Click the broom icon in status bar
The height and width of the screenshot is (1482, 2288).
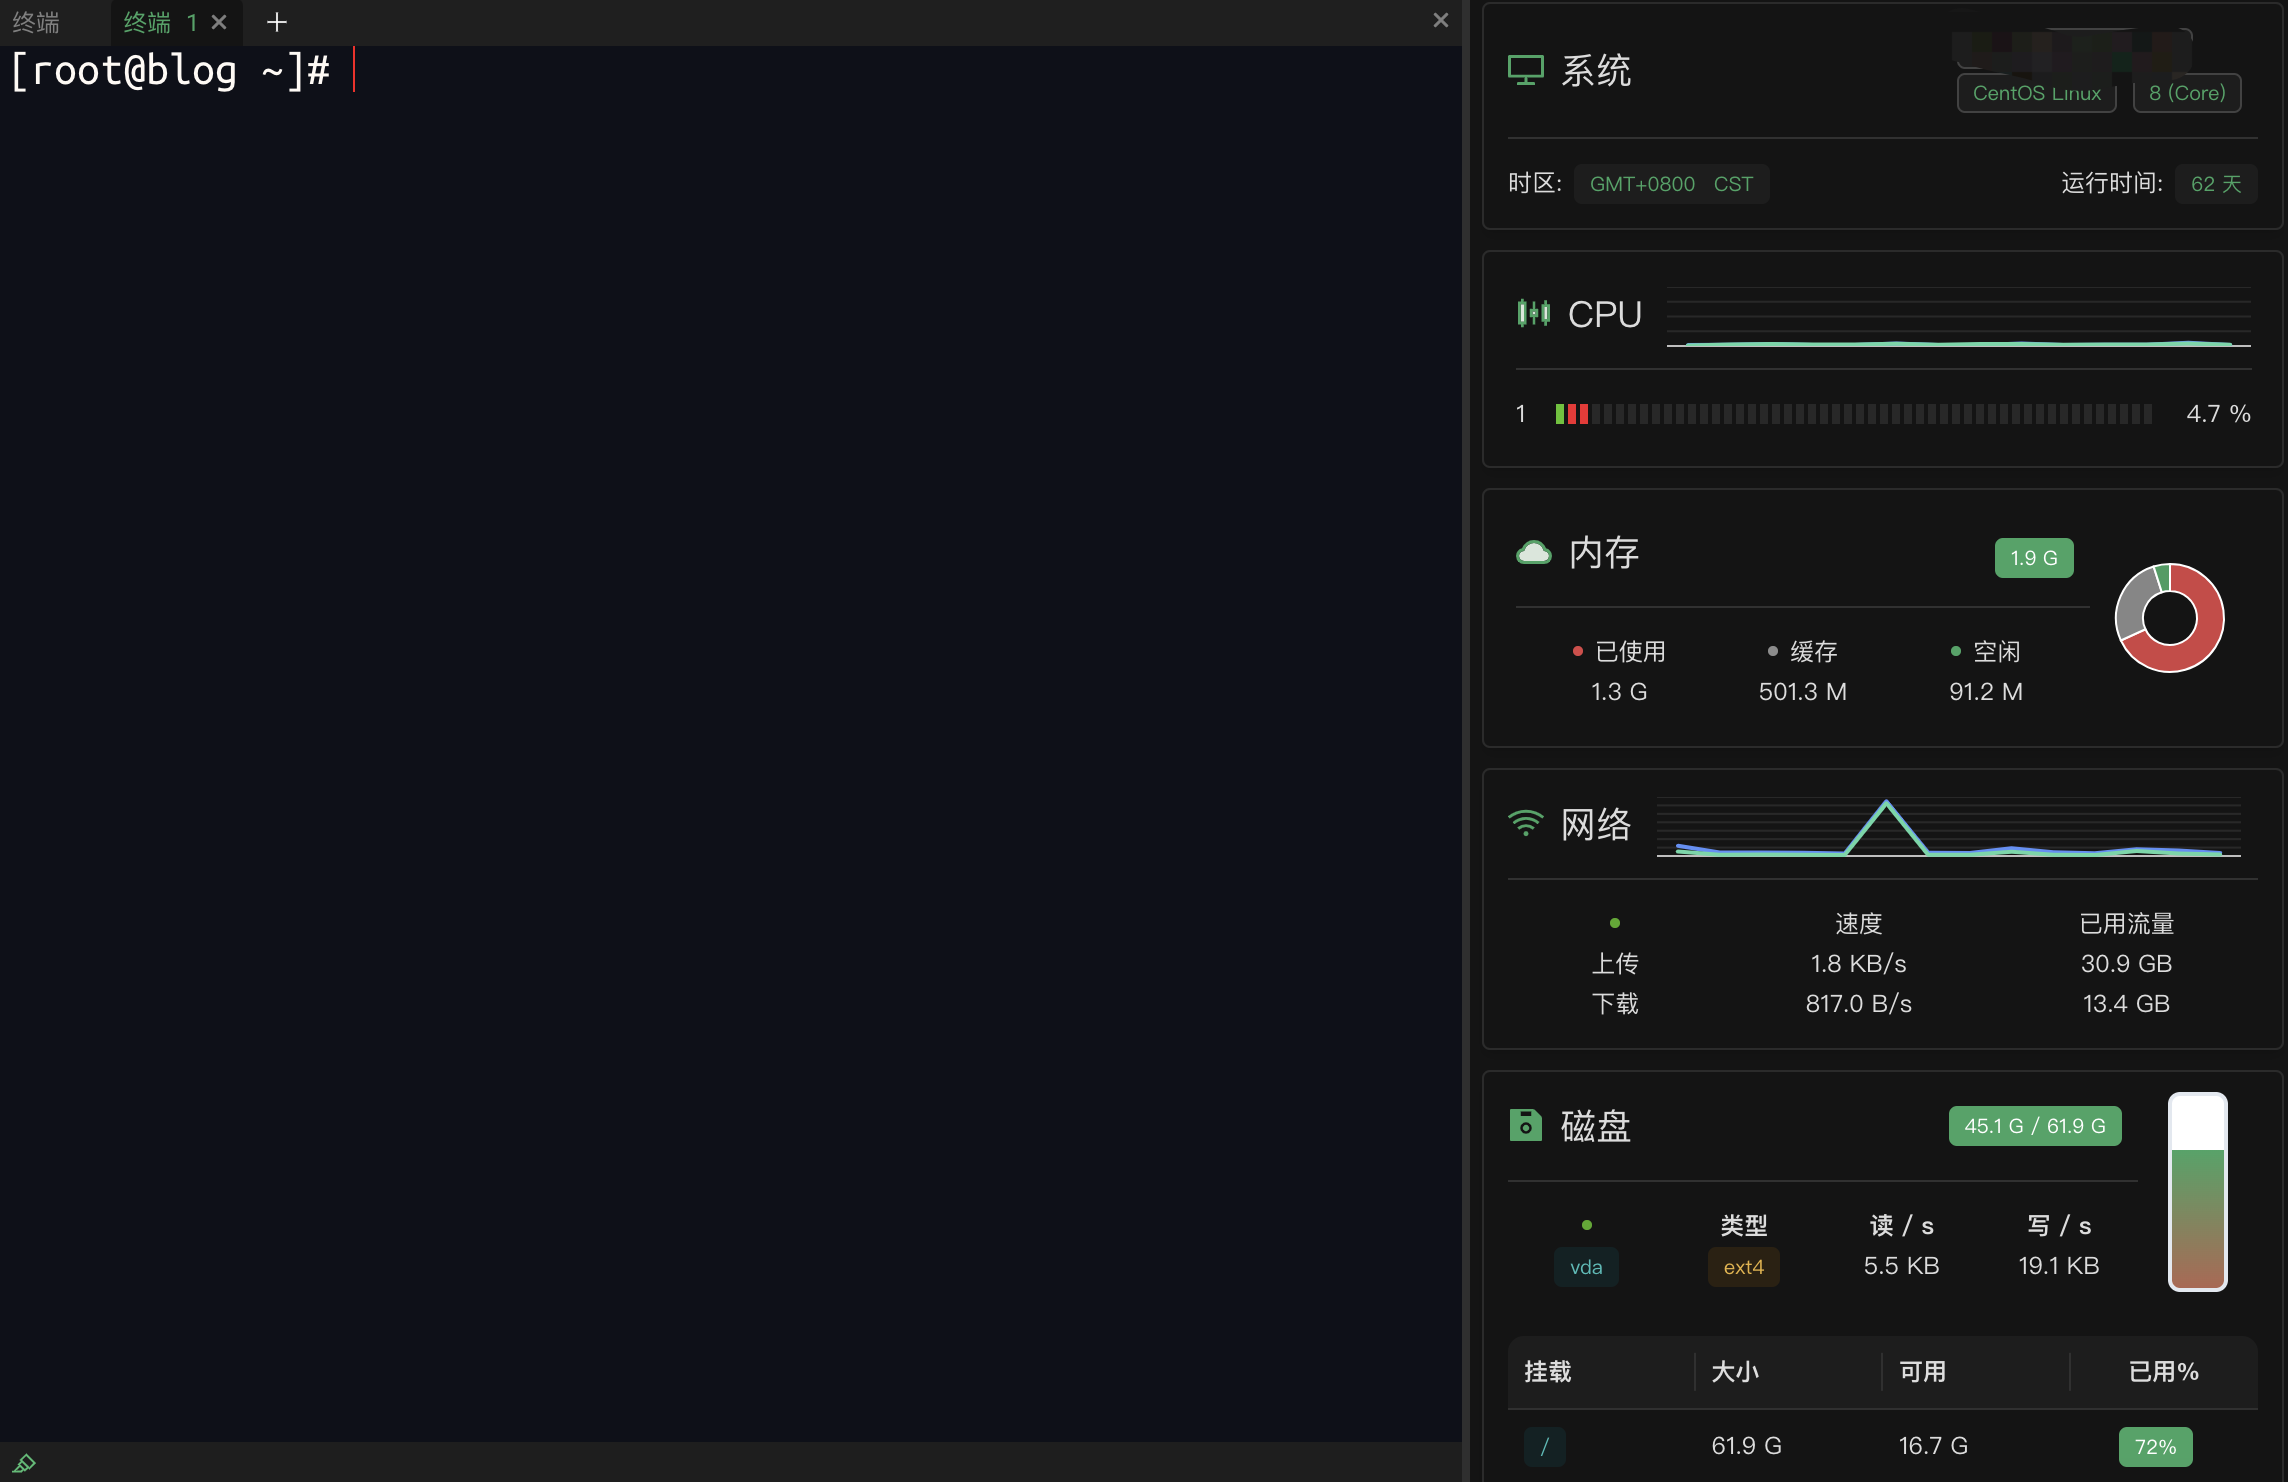pos(24,1464)
